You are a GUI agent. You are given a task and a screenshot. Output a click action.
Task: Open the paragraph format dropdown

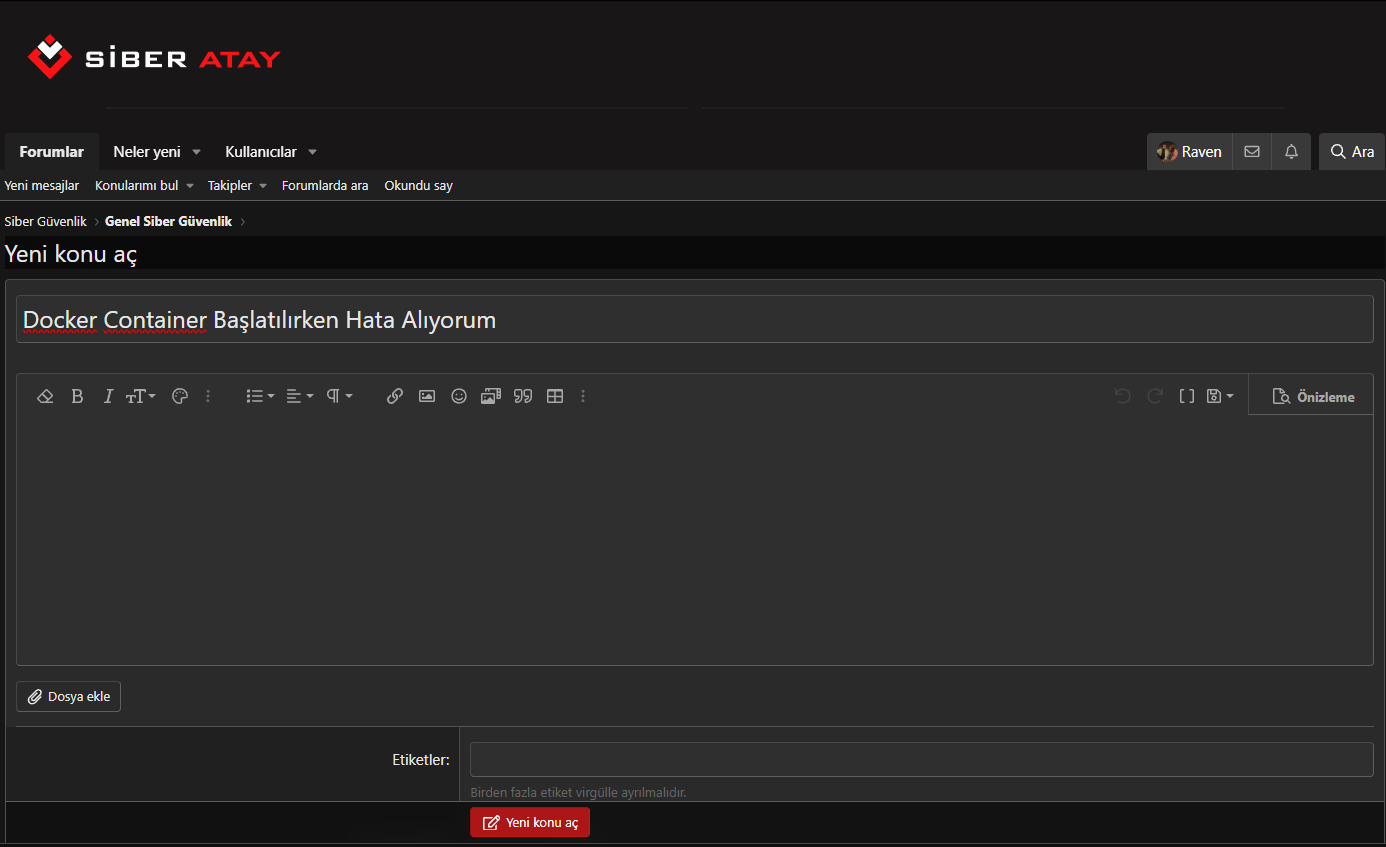coord(340,396)
